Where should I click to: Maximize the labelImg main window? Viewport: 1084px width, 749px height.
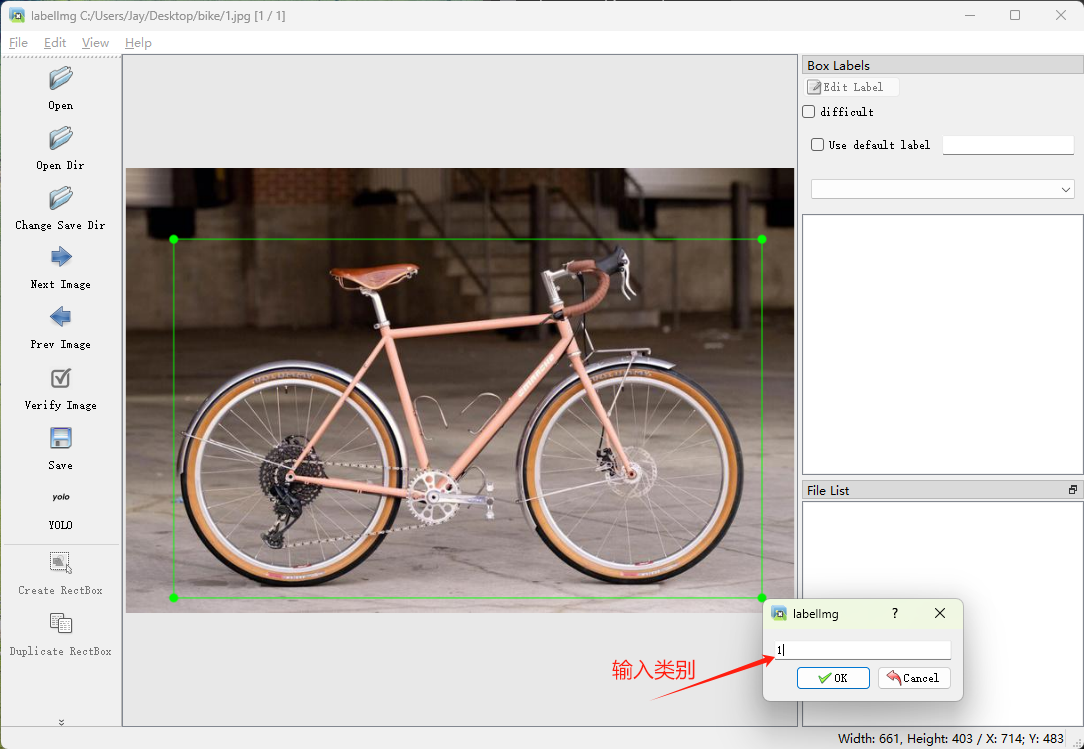(1015, 15)
